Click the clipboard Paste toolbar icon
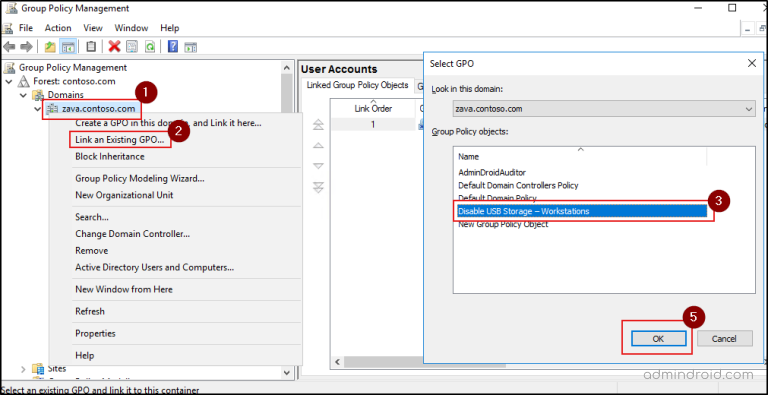The height and width of the screenshot is (395, 768). coord(91,47)
